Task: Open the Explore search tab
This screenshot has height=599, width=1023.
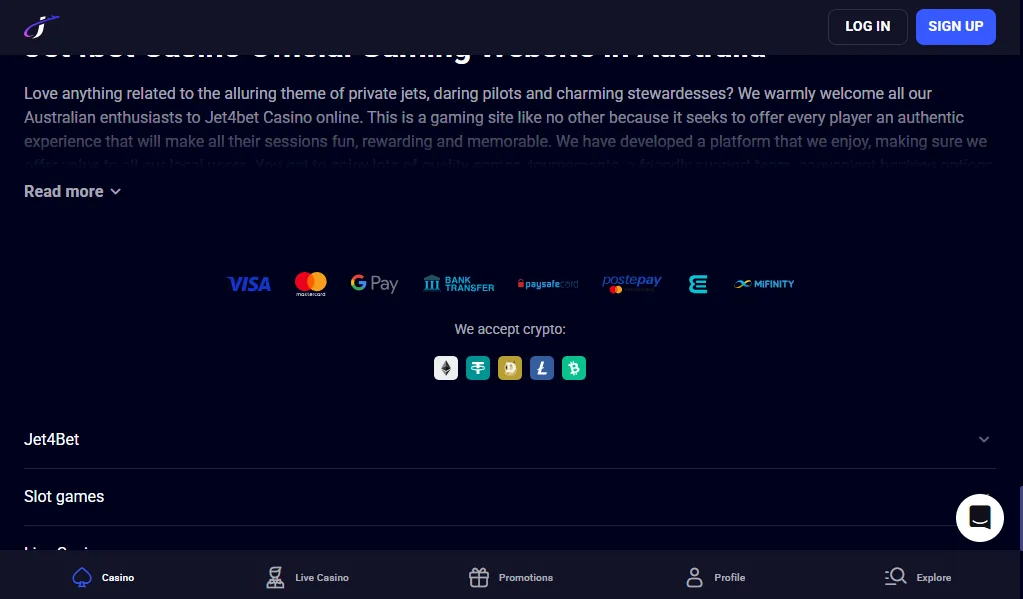Action: 918,577
